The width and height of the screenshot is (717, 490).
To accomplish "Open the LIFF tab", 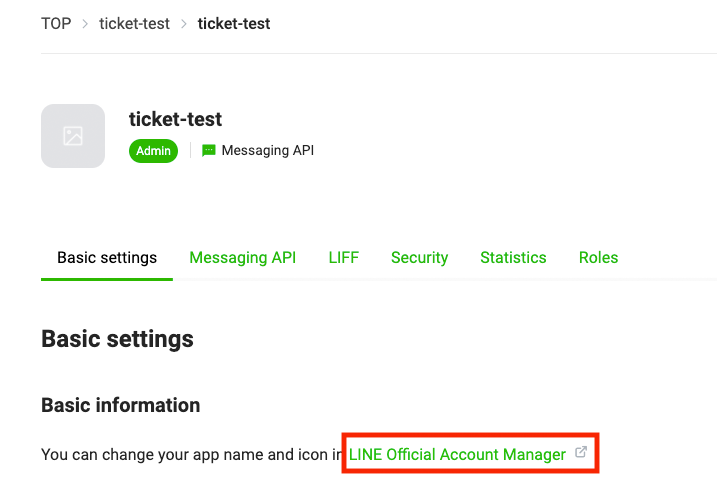I will click(343, 258).
